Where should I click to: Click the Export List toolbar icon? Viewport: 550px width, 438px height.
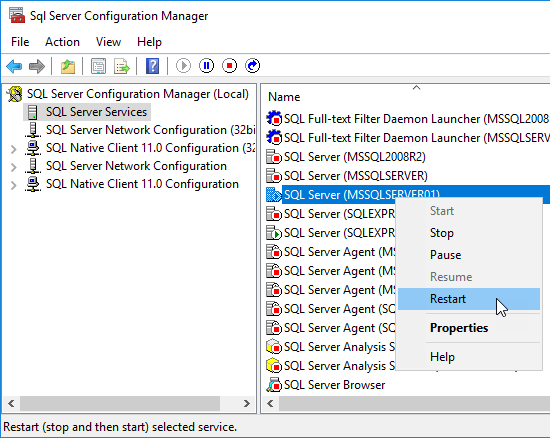click(x=122, y=66)
